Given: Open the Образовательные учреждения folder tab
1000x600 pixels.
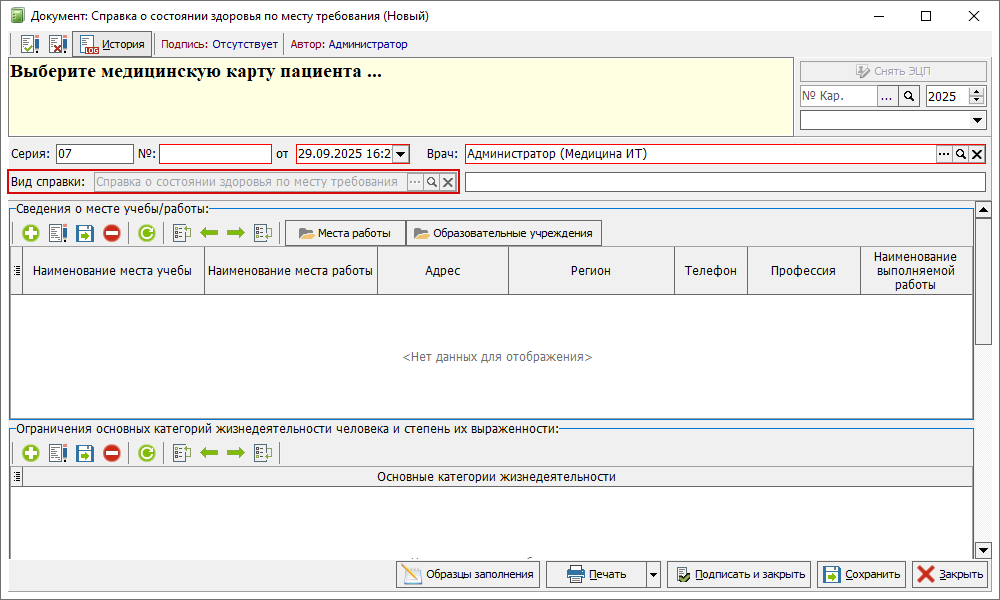Looking at the screenshot, I should pyautogui.click(x=504, y=233).
